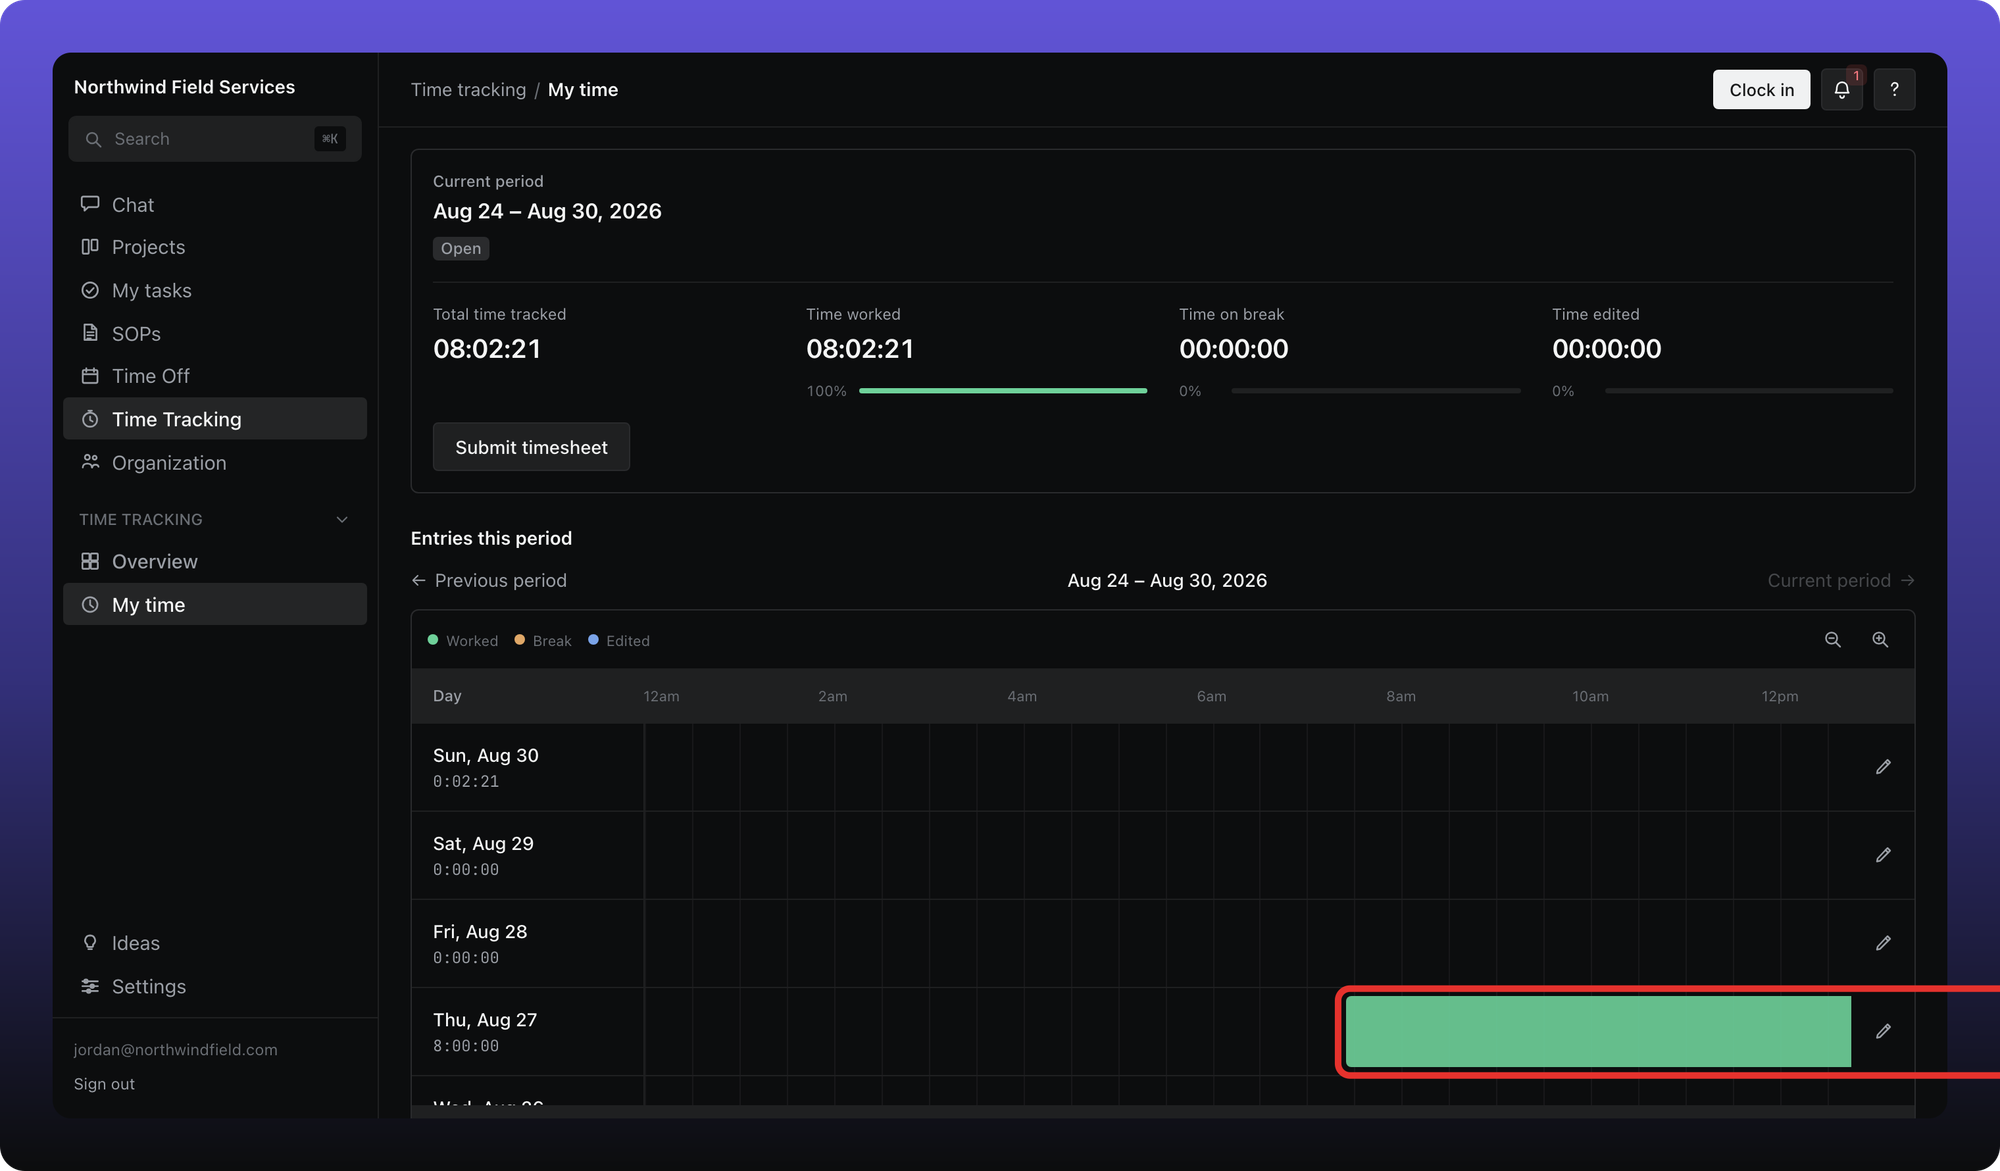Select My time in the sidebar

tap(215, 605)
